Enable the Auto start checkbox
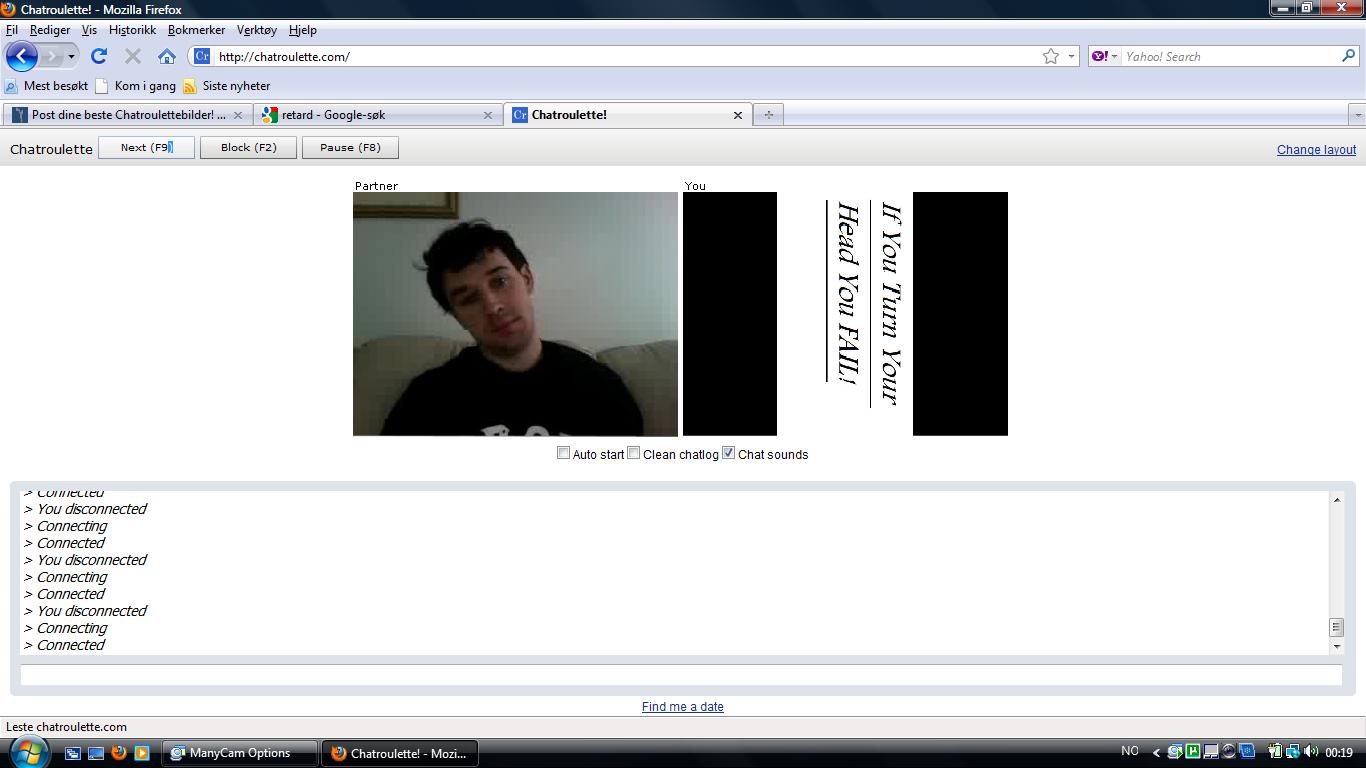 [563, 453]
